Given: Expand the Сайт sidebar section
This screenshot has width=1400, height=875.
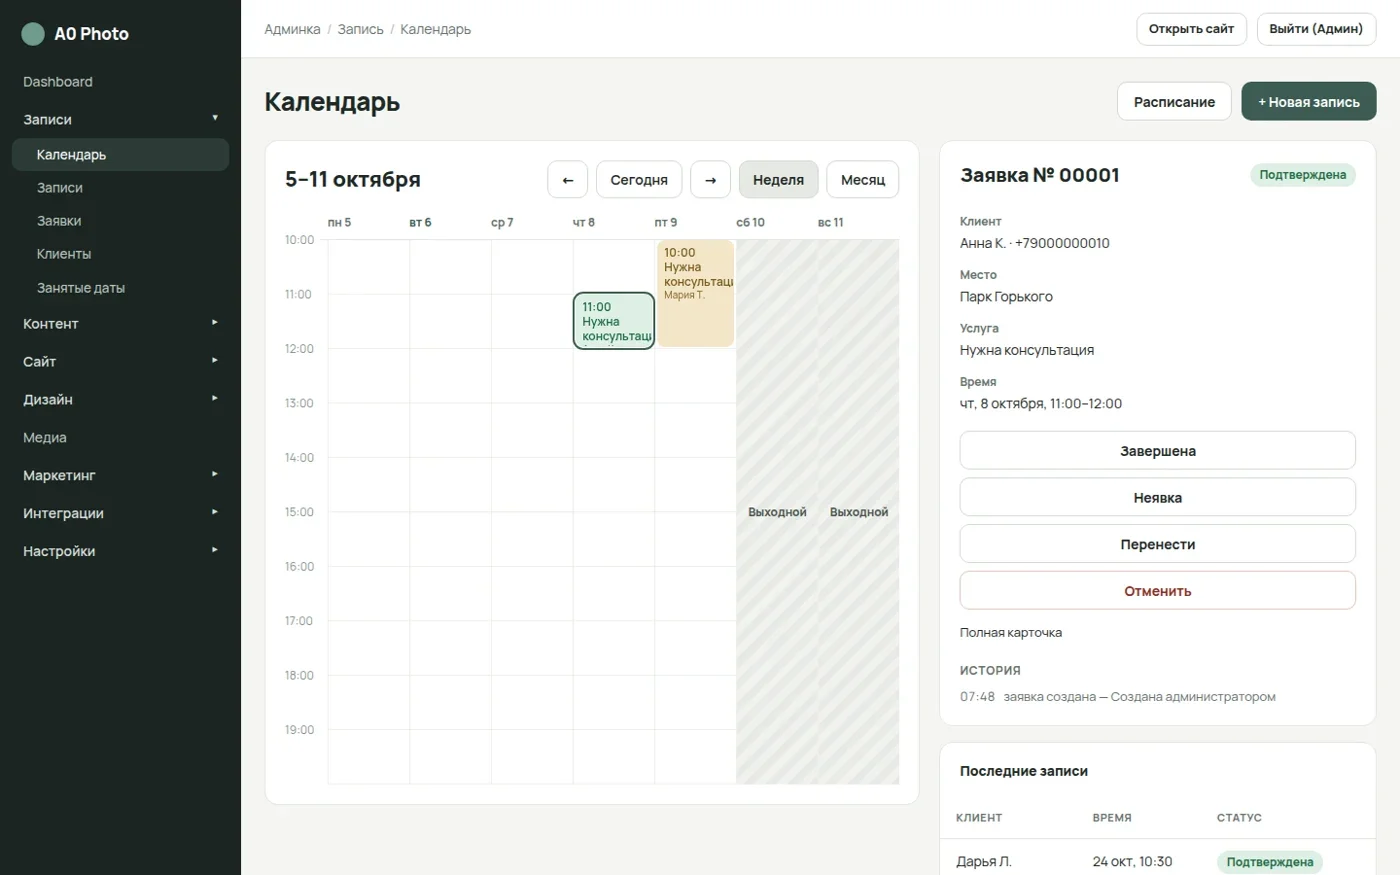Looking at the screenshot, I should (x=120, y=362).
